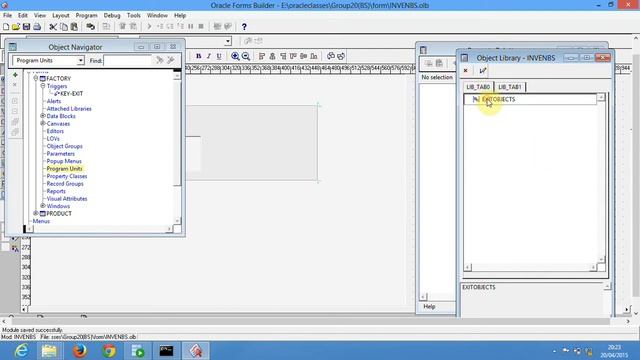Click the Find input field
Image resolution: width=640 pixels, height=360 pixels.
pos(128,60)
